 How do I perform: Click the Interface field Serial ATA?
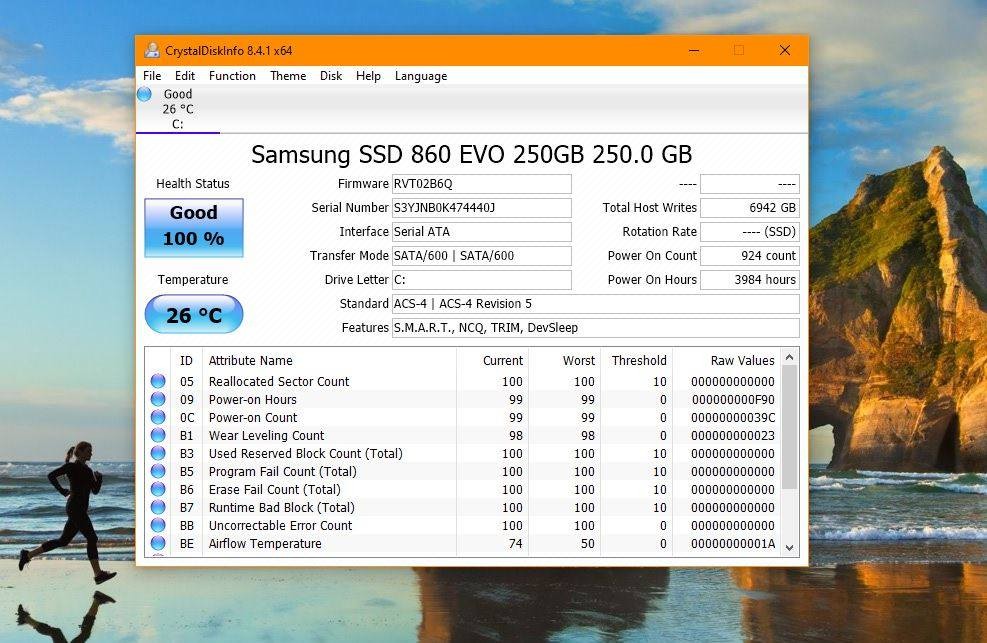(x=482, y=232)
